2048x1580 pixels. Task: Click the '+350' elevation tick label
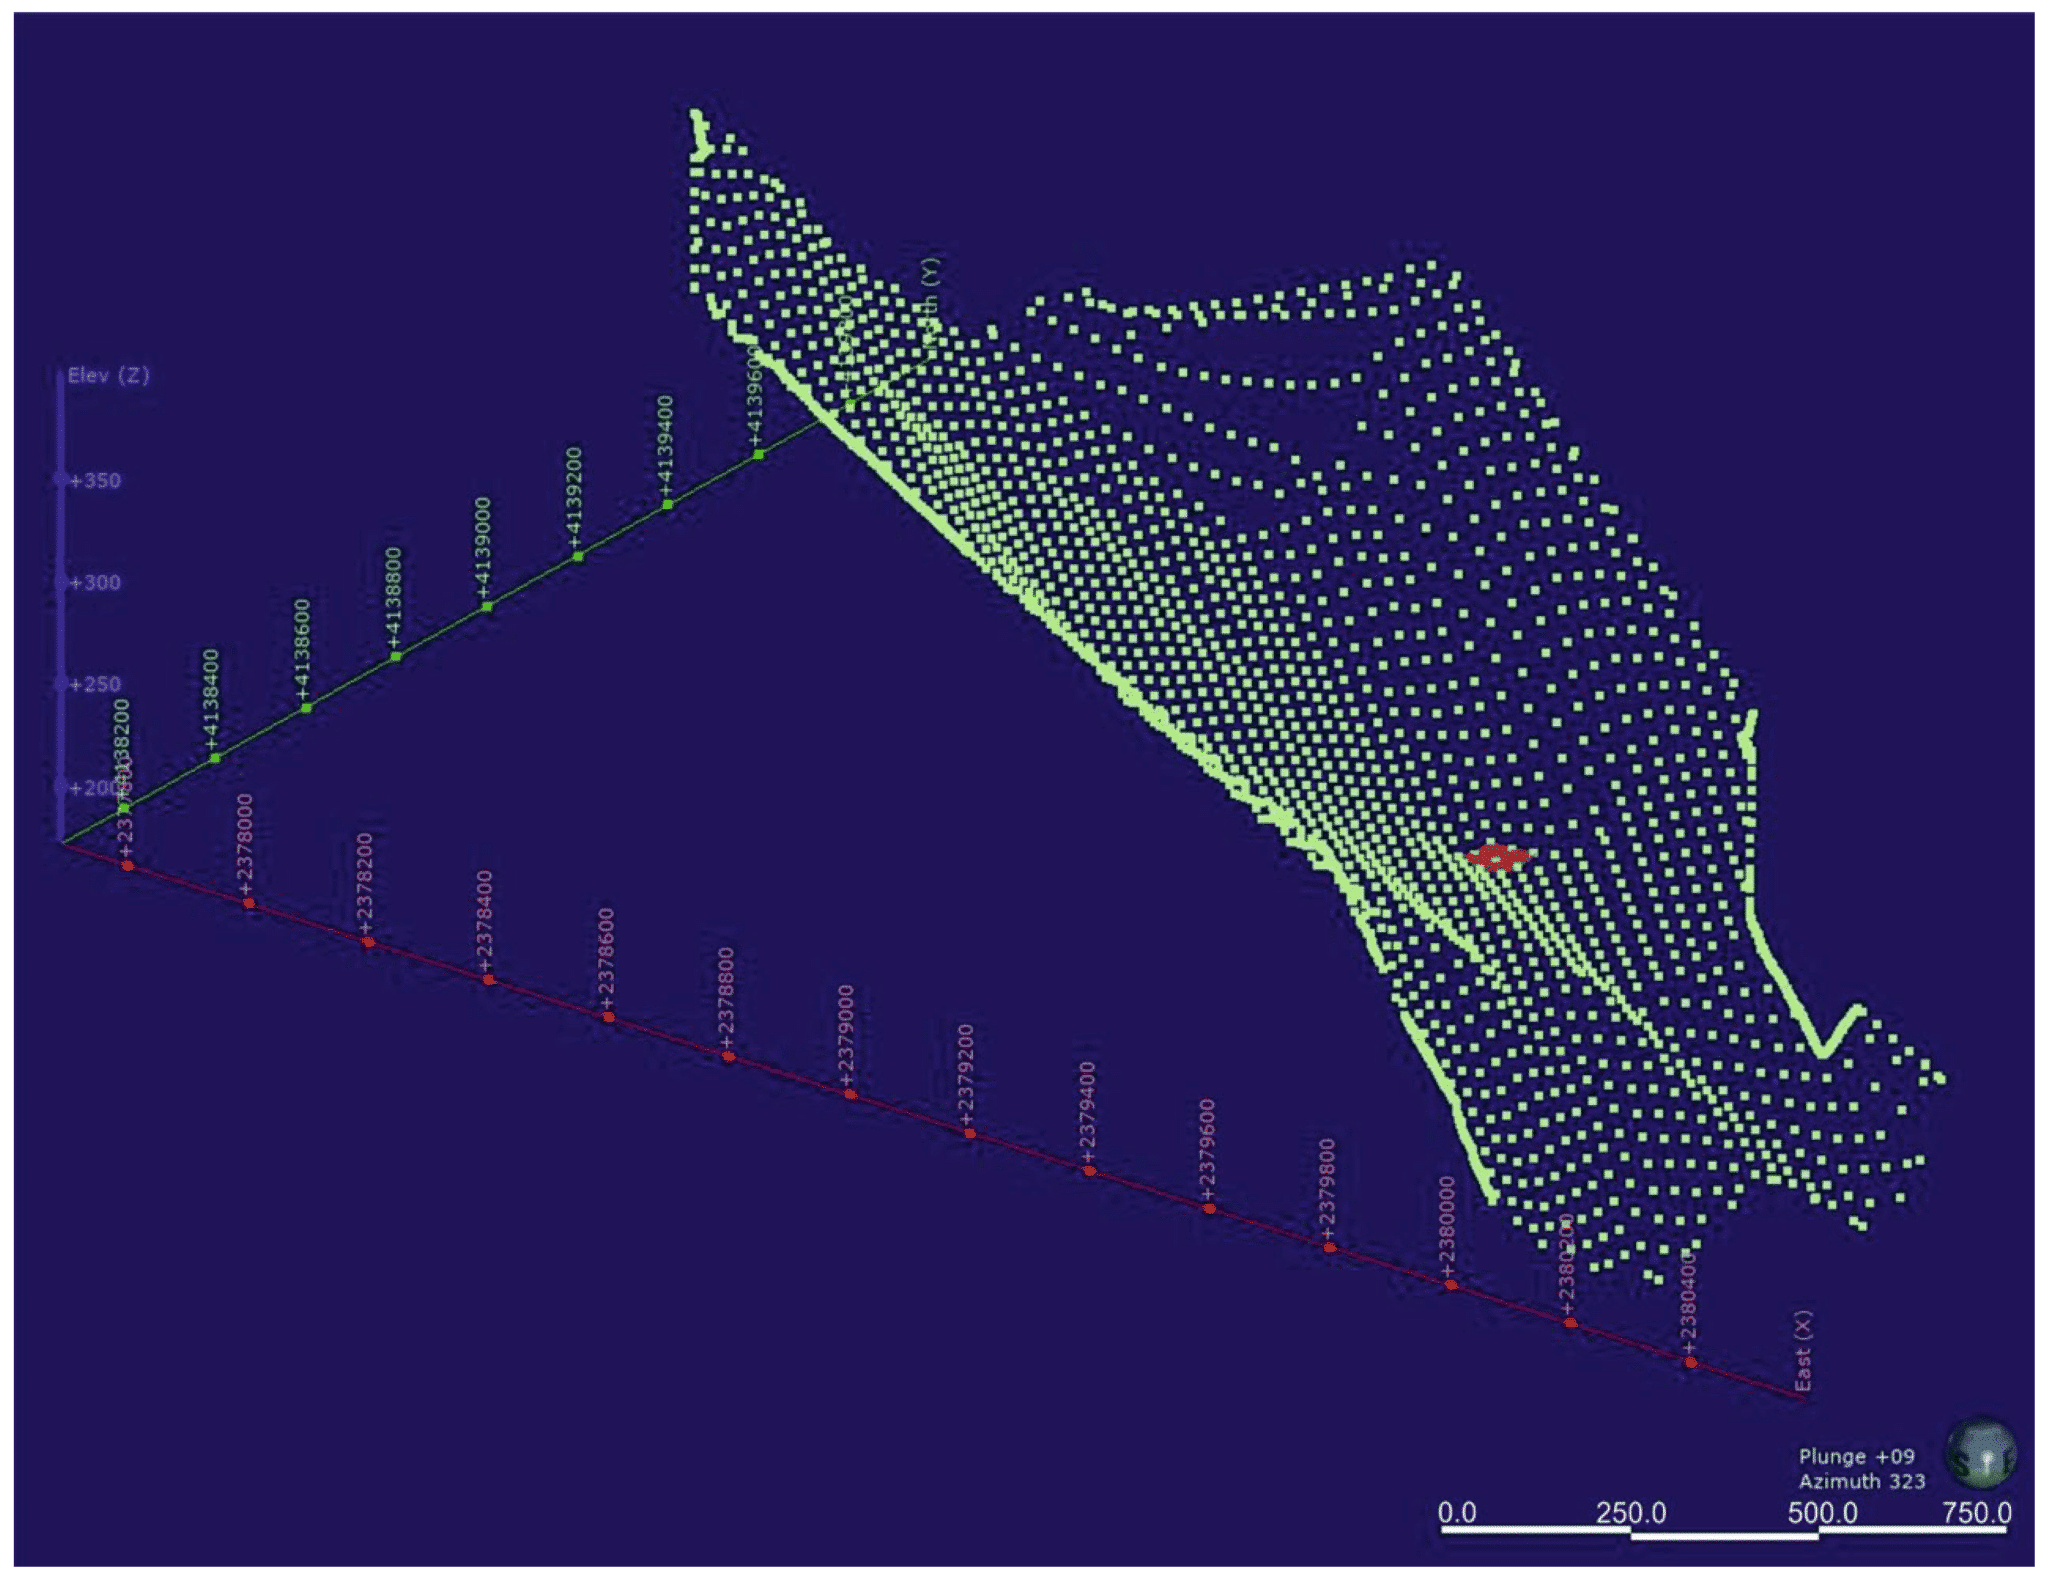click(x=95, y=480)
